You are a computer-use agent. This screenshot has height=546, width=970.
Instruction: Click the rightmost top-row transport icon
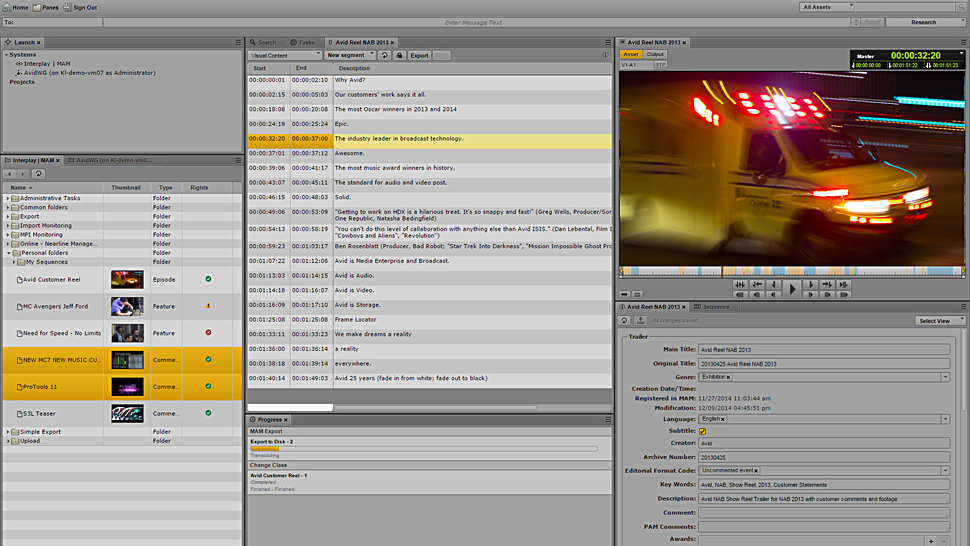tap(844, 284)
